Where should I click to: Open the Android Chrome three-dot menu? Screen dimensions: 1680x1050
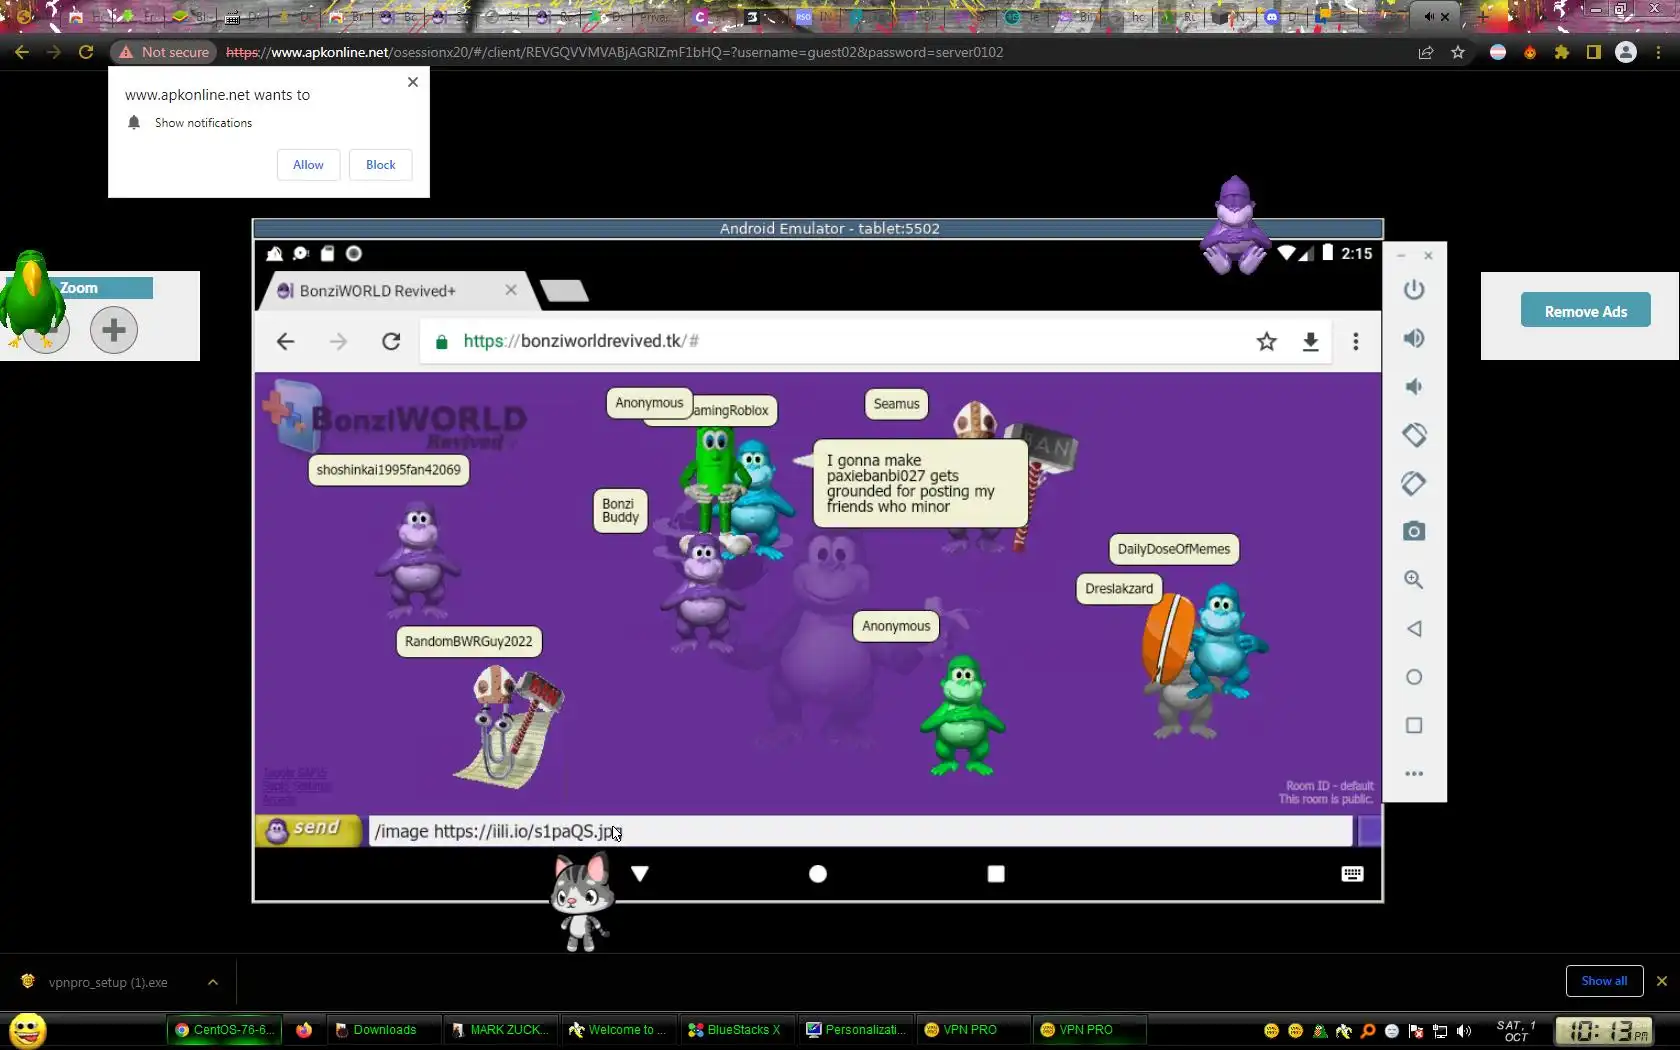coord(1356,342)
